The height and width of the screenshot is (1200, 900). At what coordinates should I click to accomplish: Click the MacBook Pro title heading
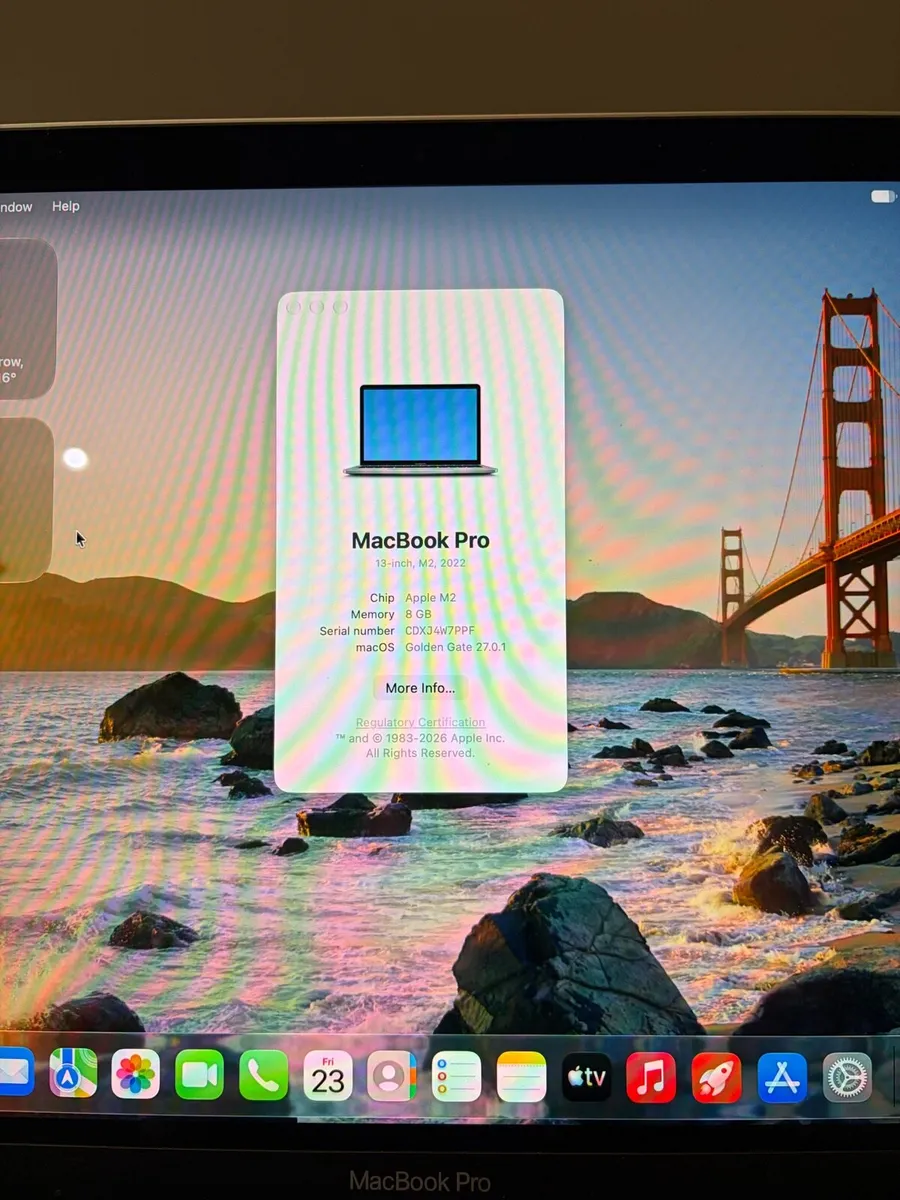click(x=420, y=541)
